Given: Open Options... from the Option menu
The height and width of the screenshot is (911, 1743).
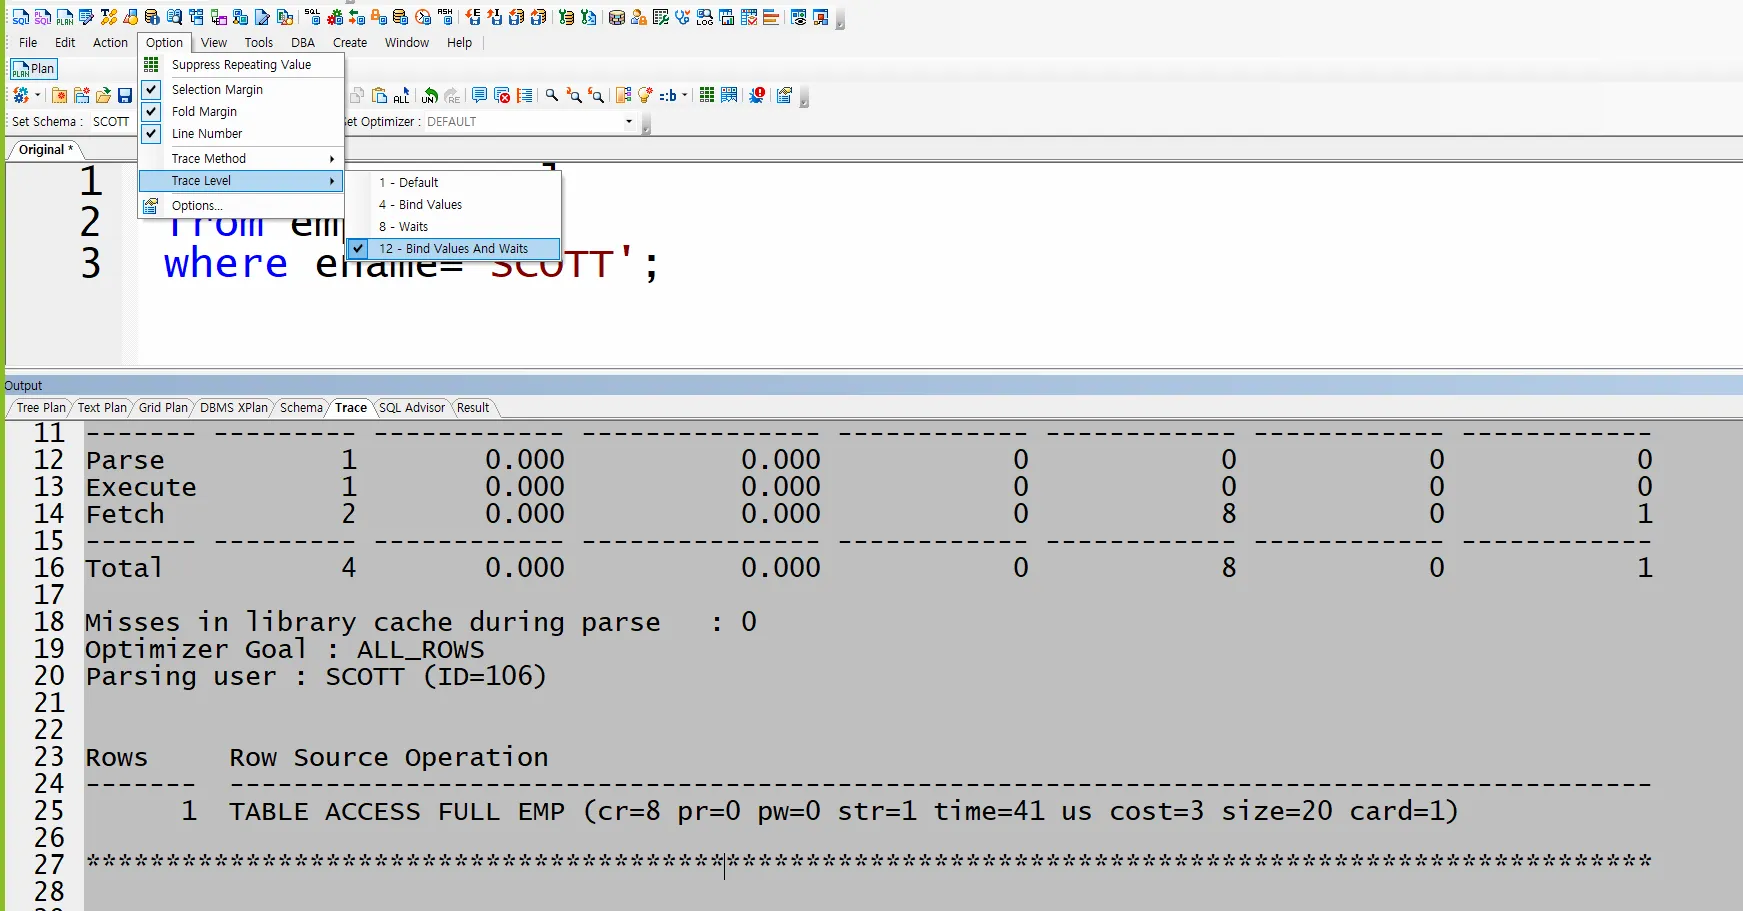Looking at the screenshot, I should 241,206.
